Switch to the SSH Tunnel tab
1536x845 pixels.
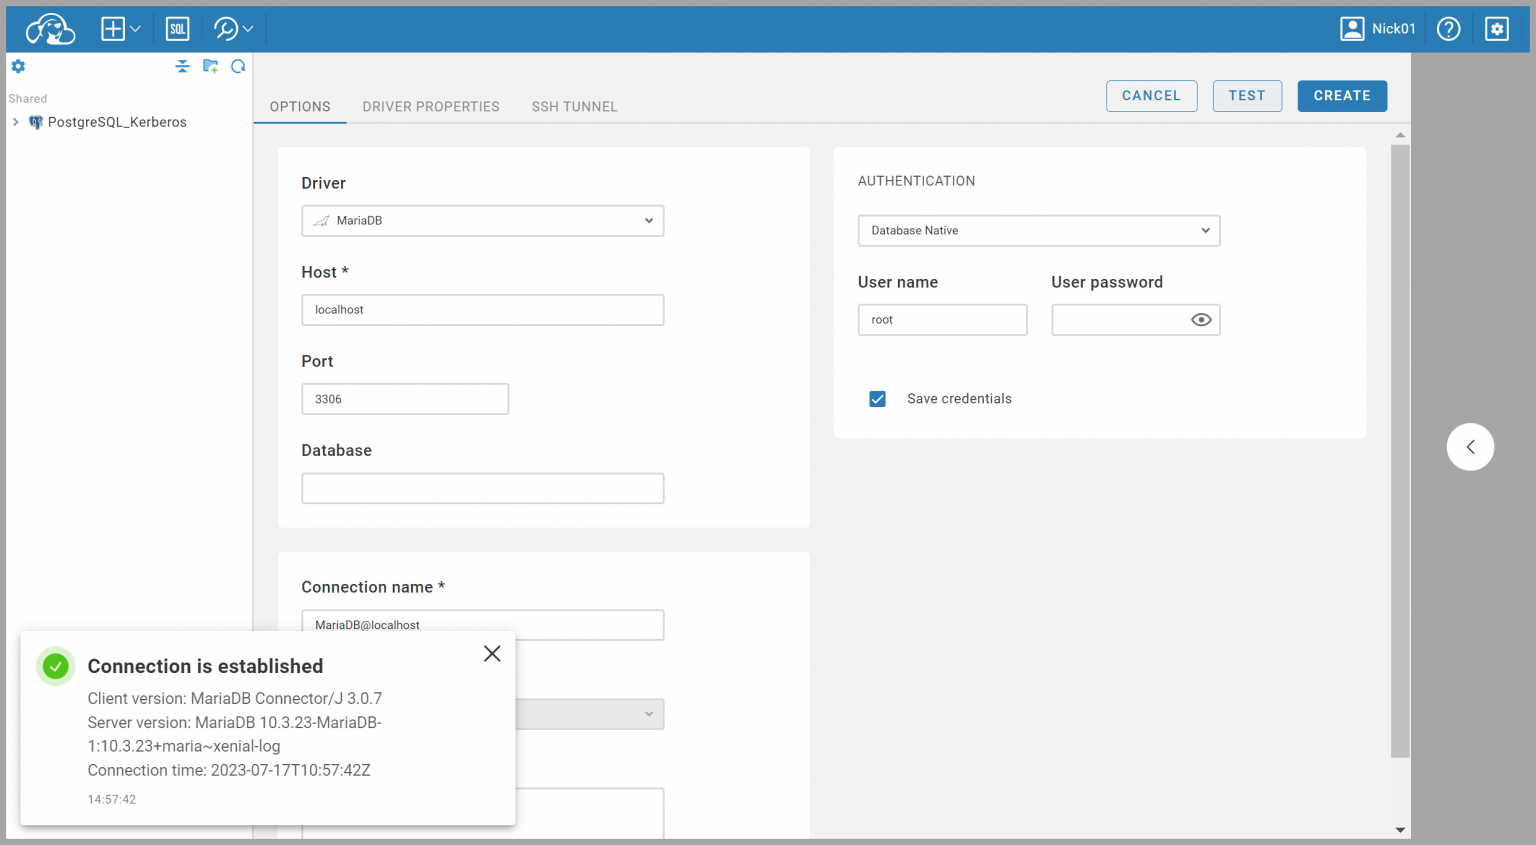[x=574, y=106]
